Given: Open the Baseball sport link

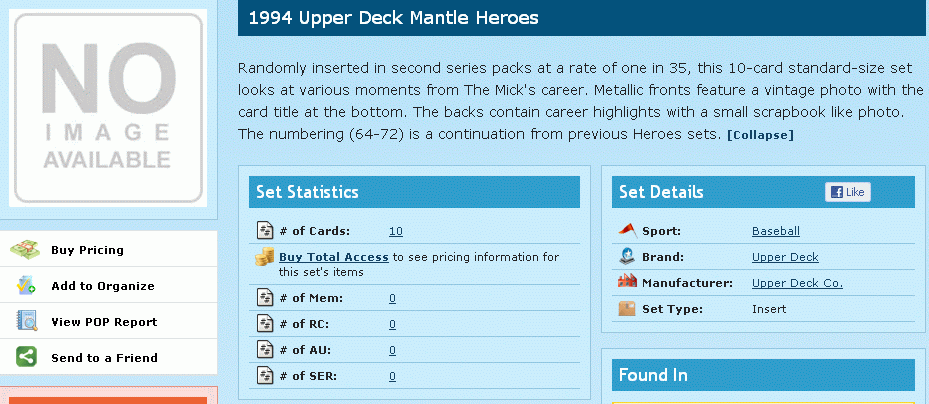Looking at the screenshot, I should coord(776,231).
